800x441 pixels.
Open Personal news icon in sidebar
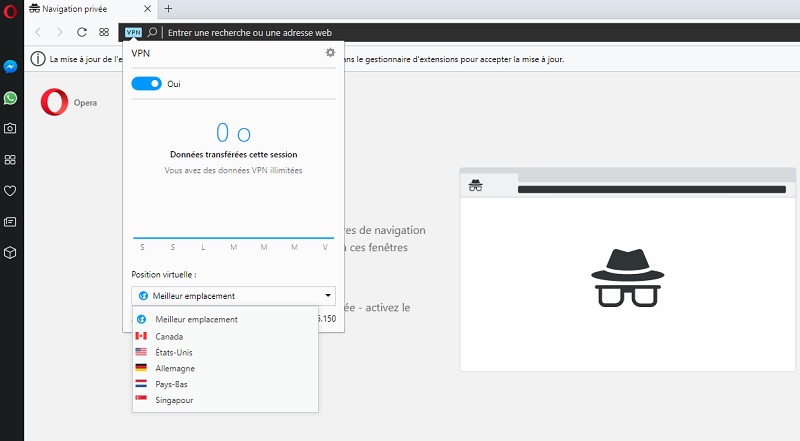coord(10,222)
